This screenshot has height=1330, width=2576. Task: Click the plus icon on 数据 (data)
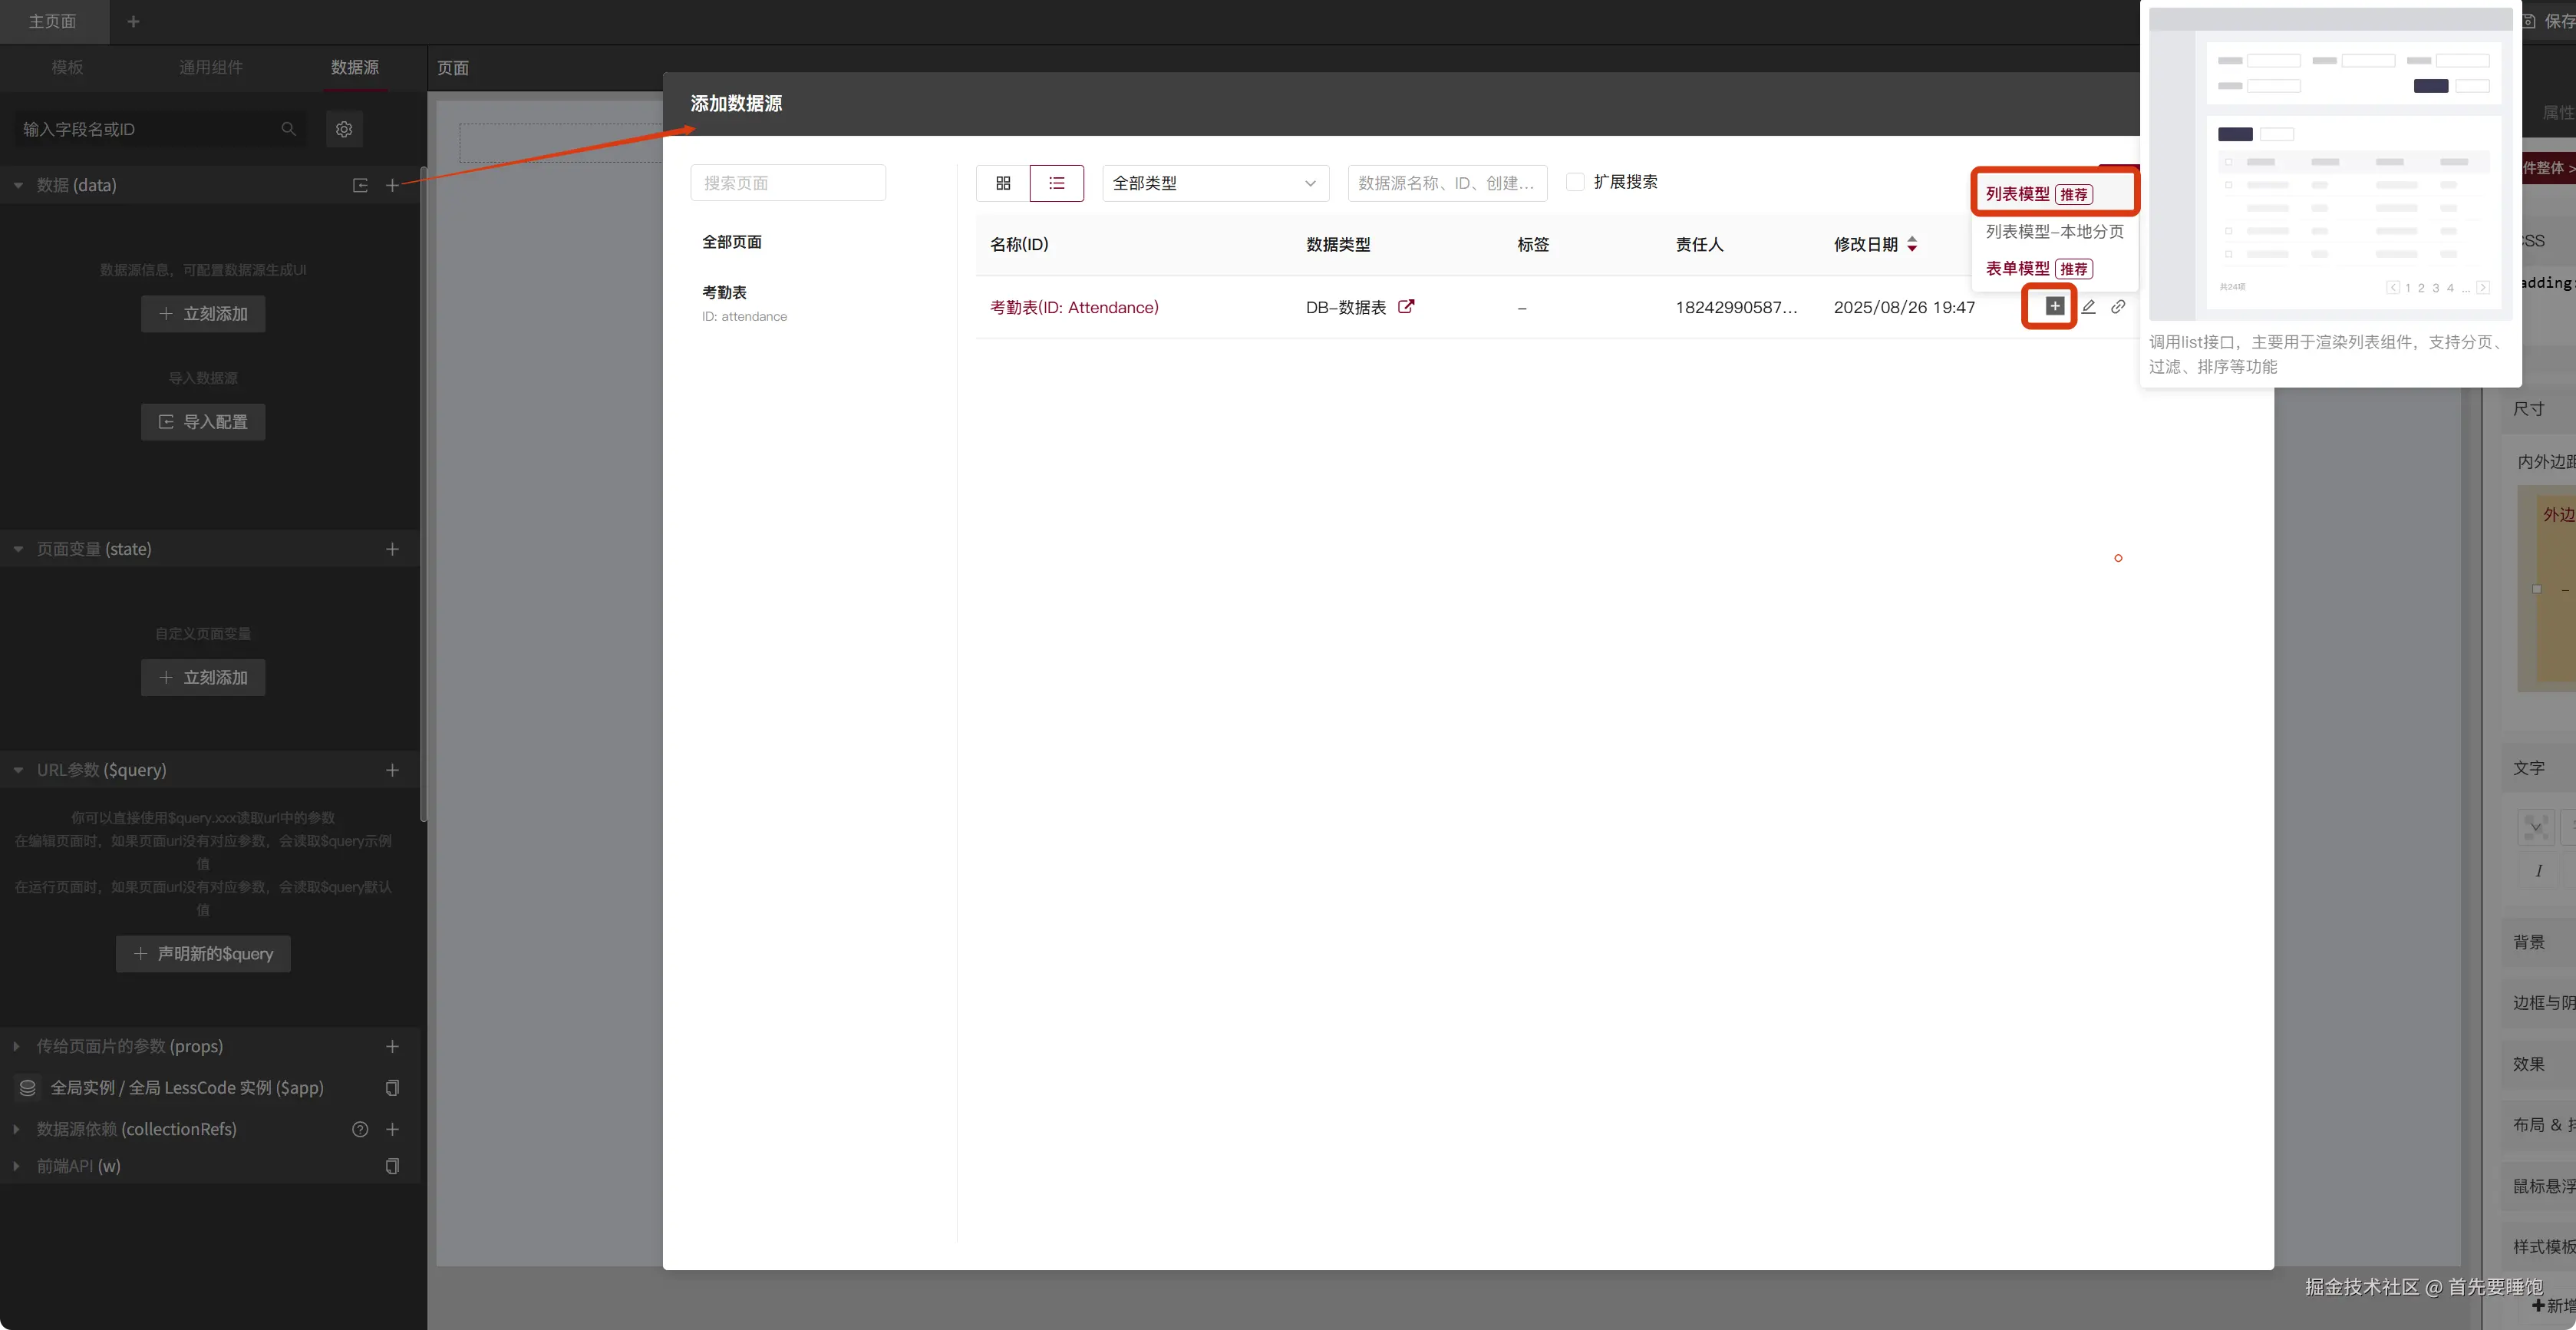pyautogui.click(x=392, y=185)
